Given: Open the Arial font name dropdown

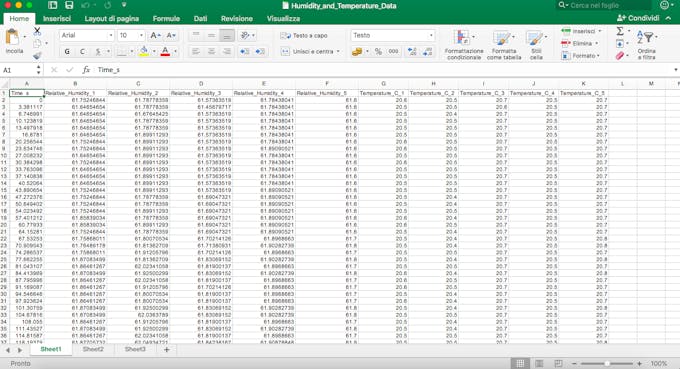Looking at the screenshot, I should [111, 36].
